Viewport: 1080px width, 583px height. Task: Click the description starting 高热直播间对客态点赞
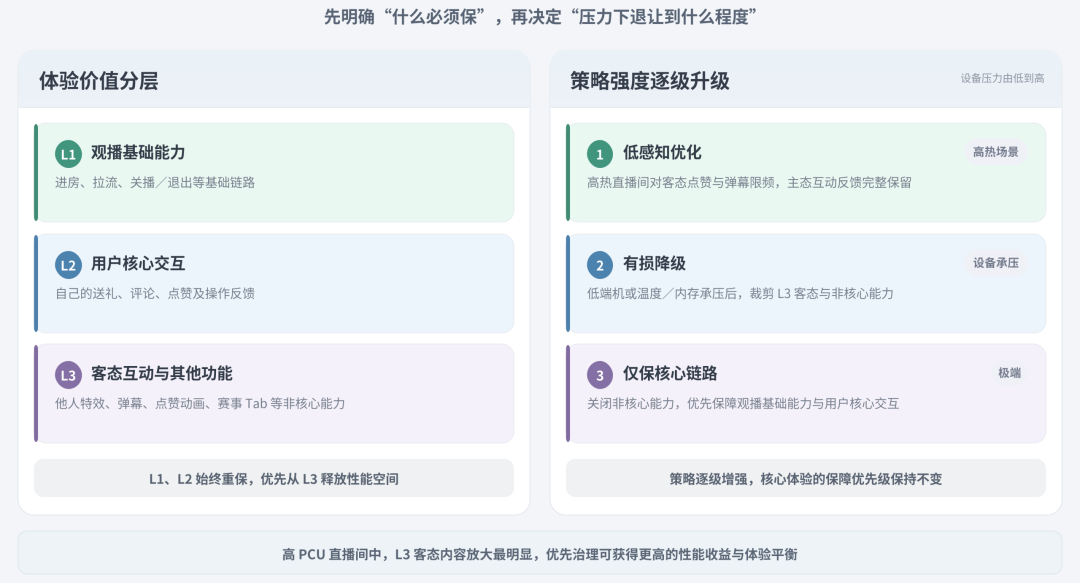[x=749, y=183]
